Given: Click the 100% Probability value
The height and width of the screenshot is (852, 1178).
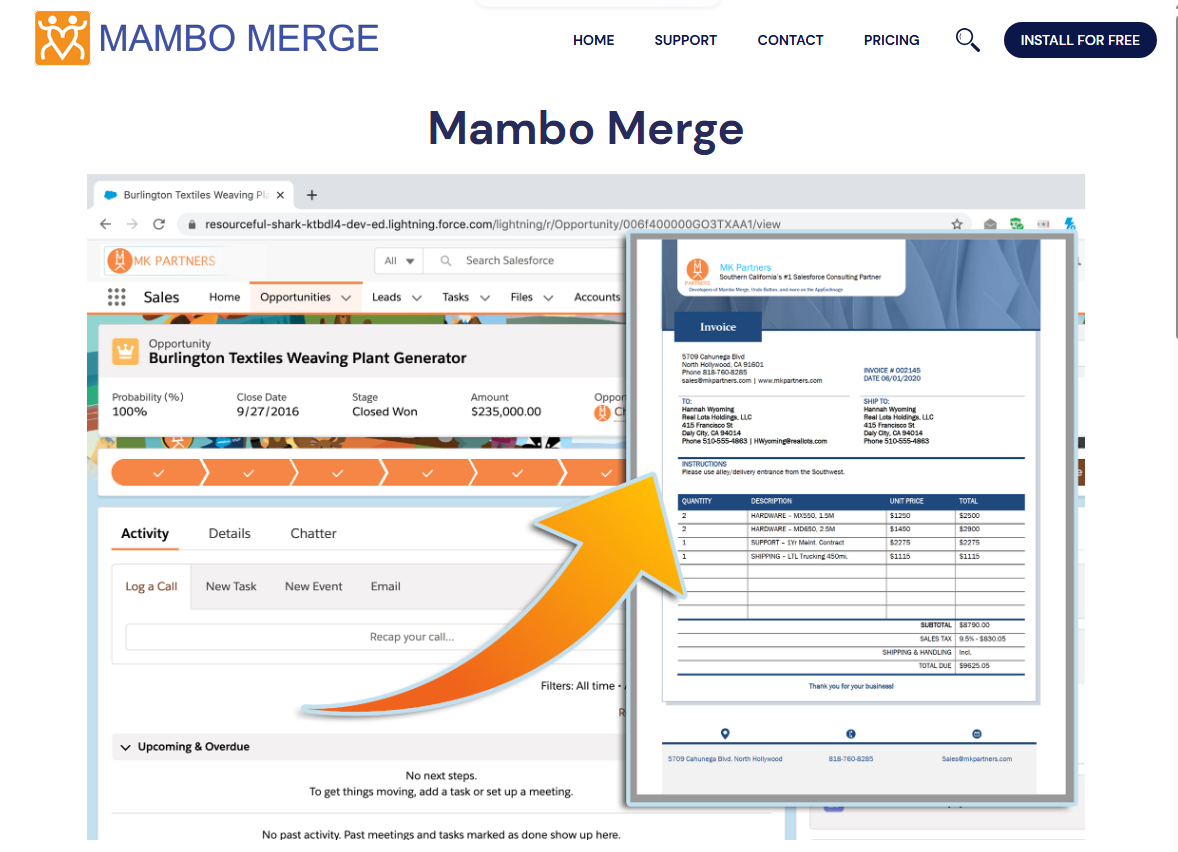Looking at the screenshot, I should click(129, 412).
